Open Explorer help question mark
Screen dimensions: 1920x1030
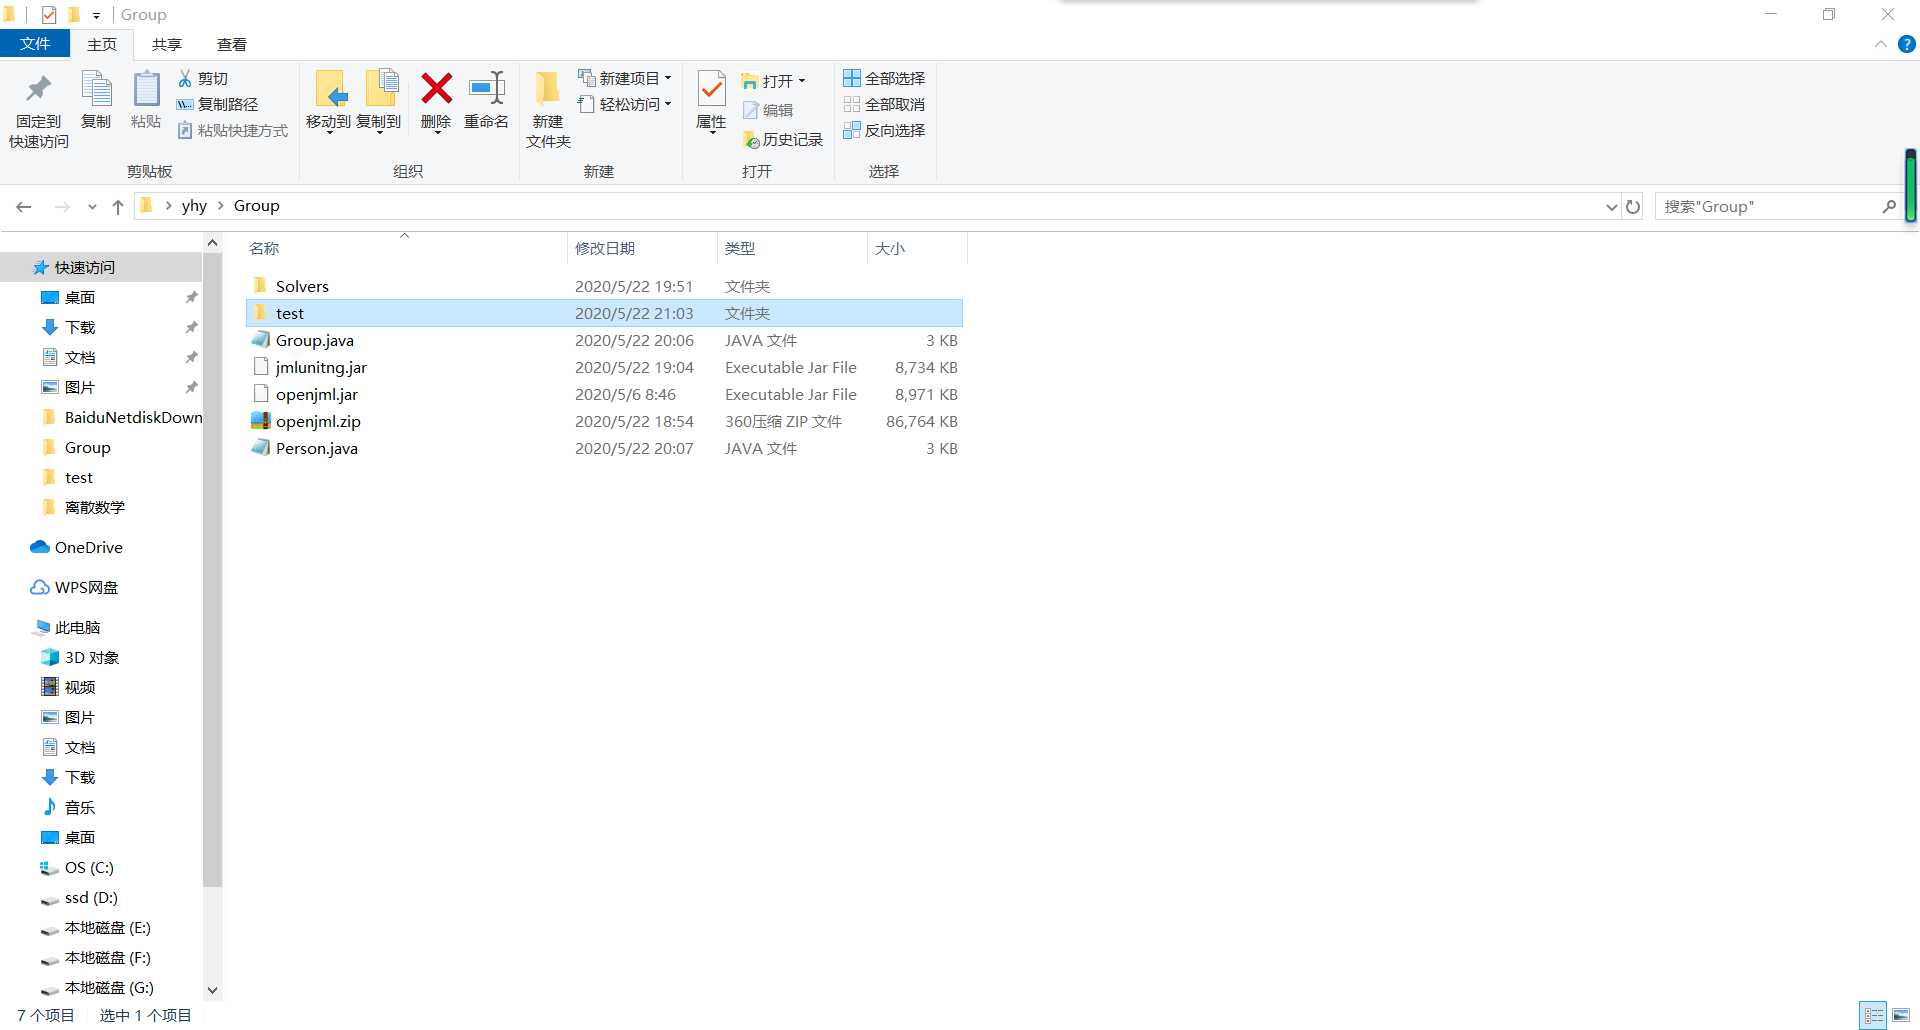[x=1906, y=44]
